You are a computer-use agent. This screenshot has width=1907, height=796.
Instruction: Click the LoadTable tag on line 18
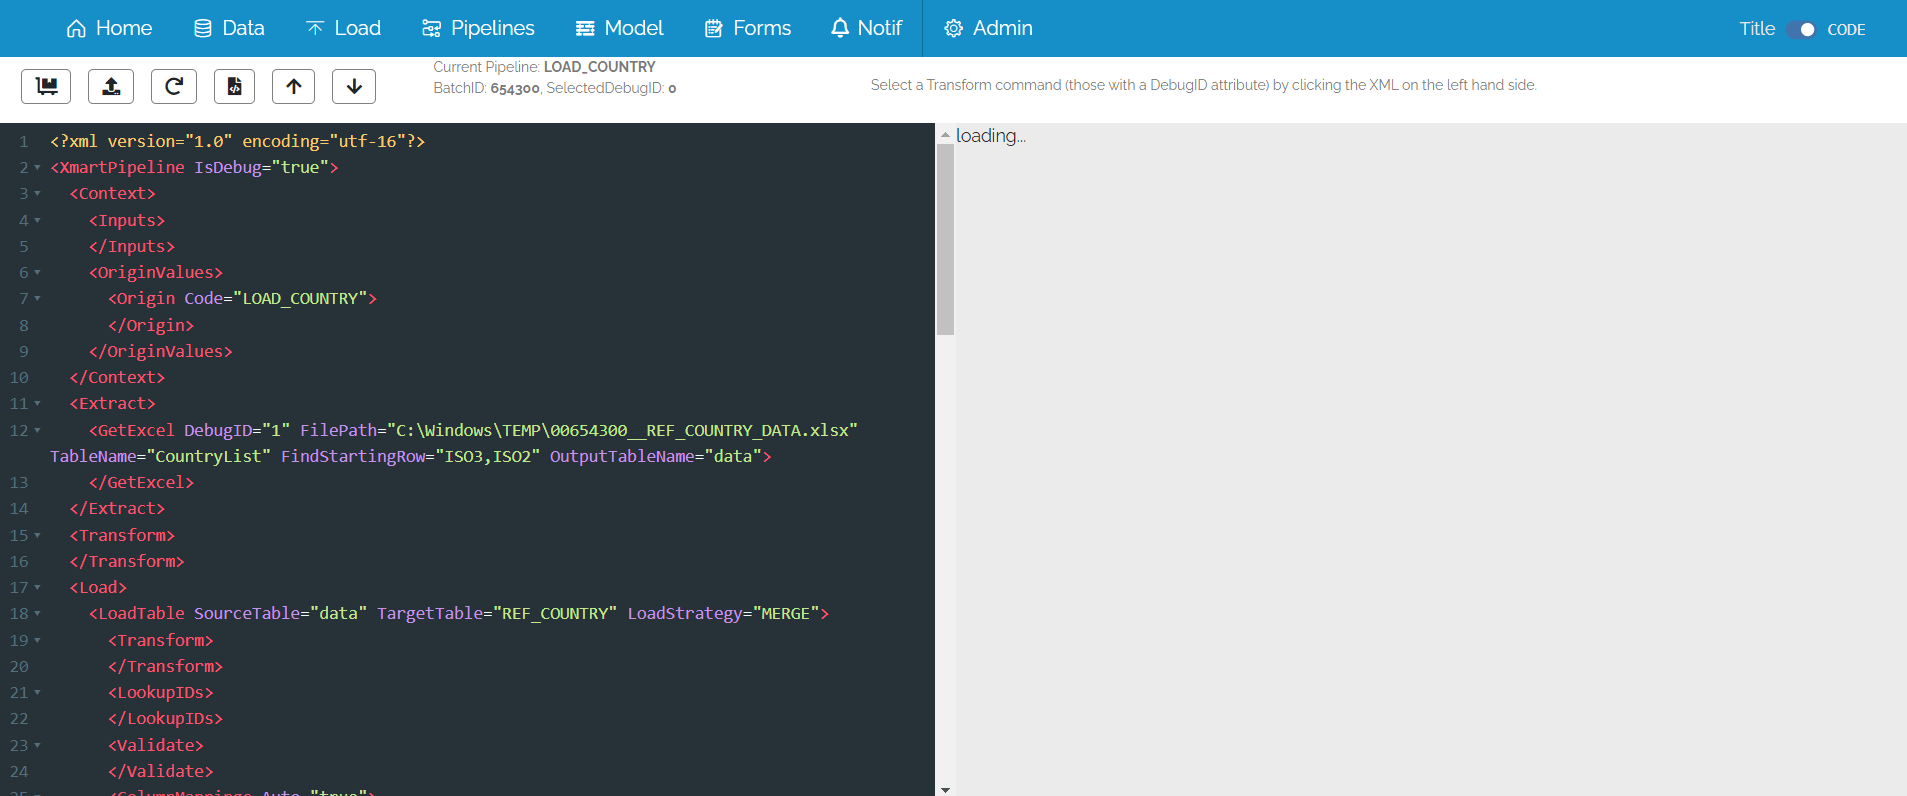(459, 614)
